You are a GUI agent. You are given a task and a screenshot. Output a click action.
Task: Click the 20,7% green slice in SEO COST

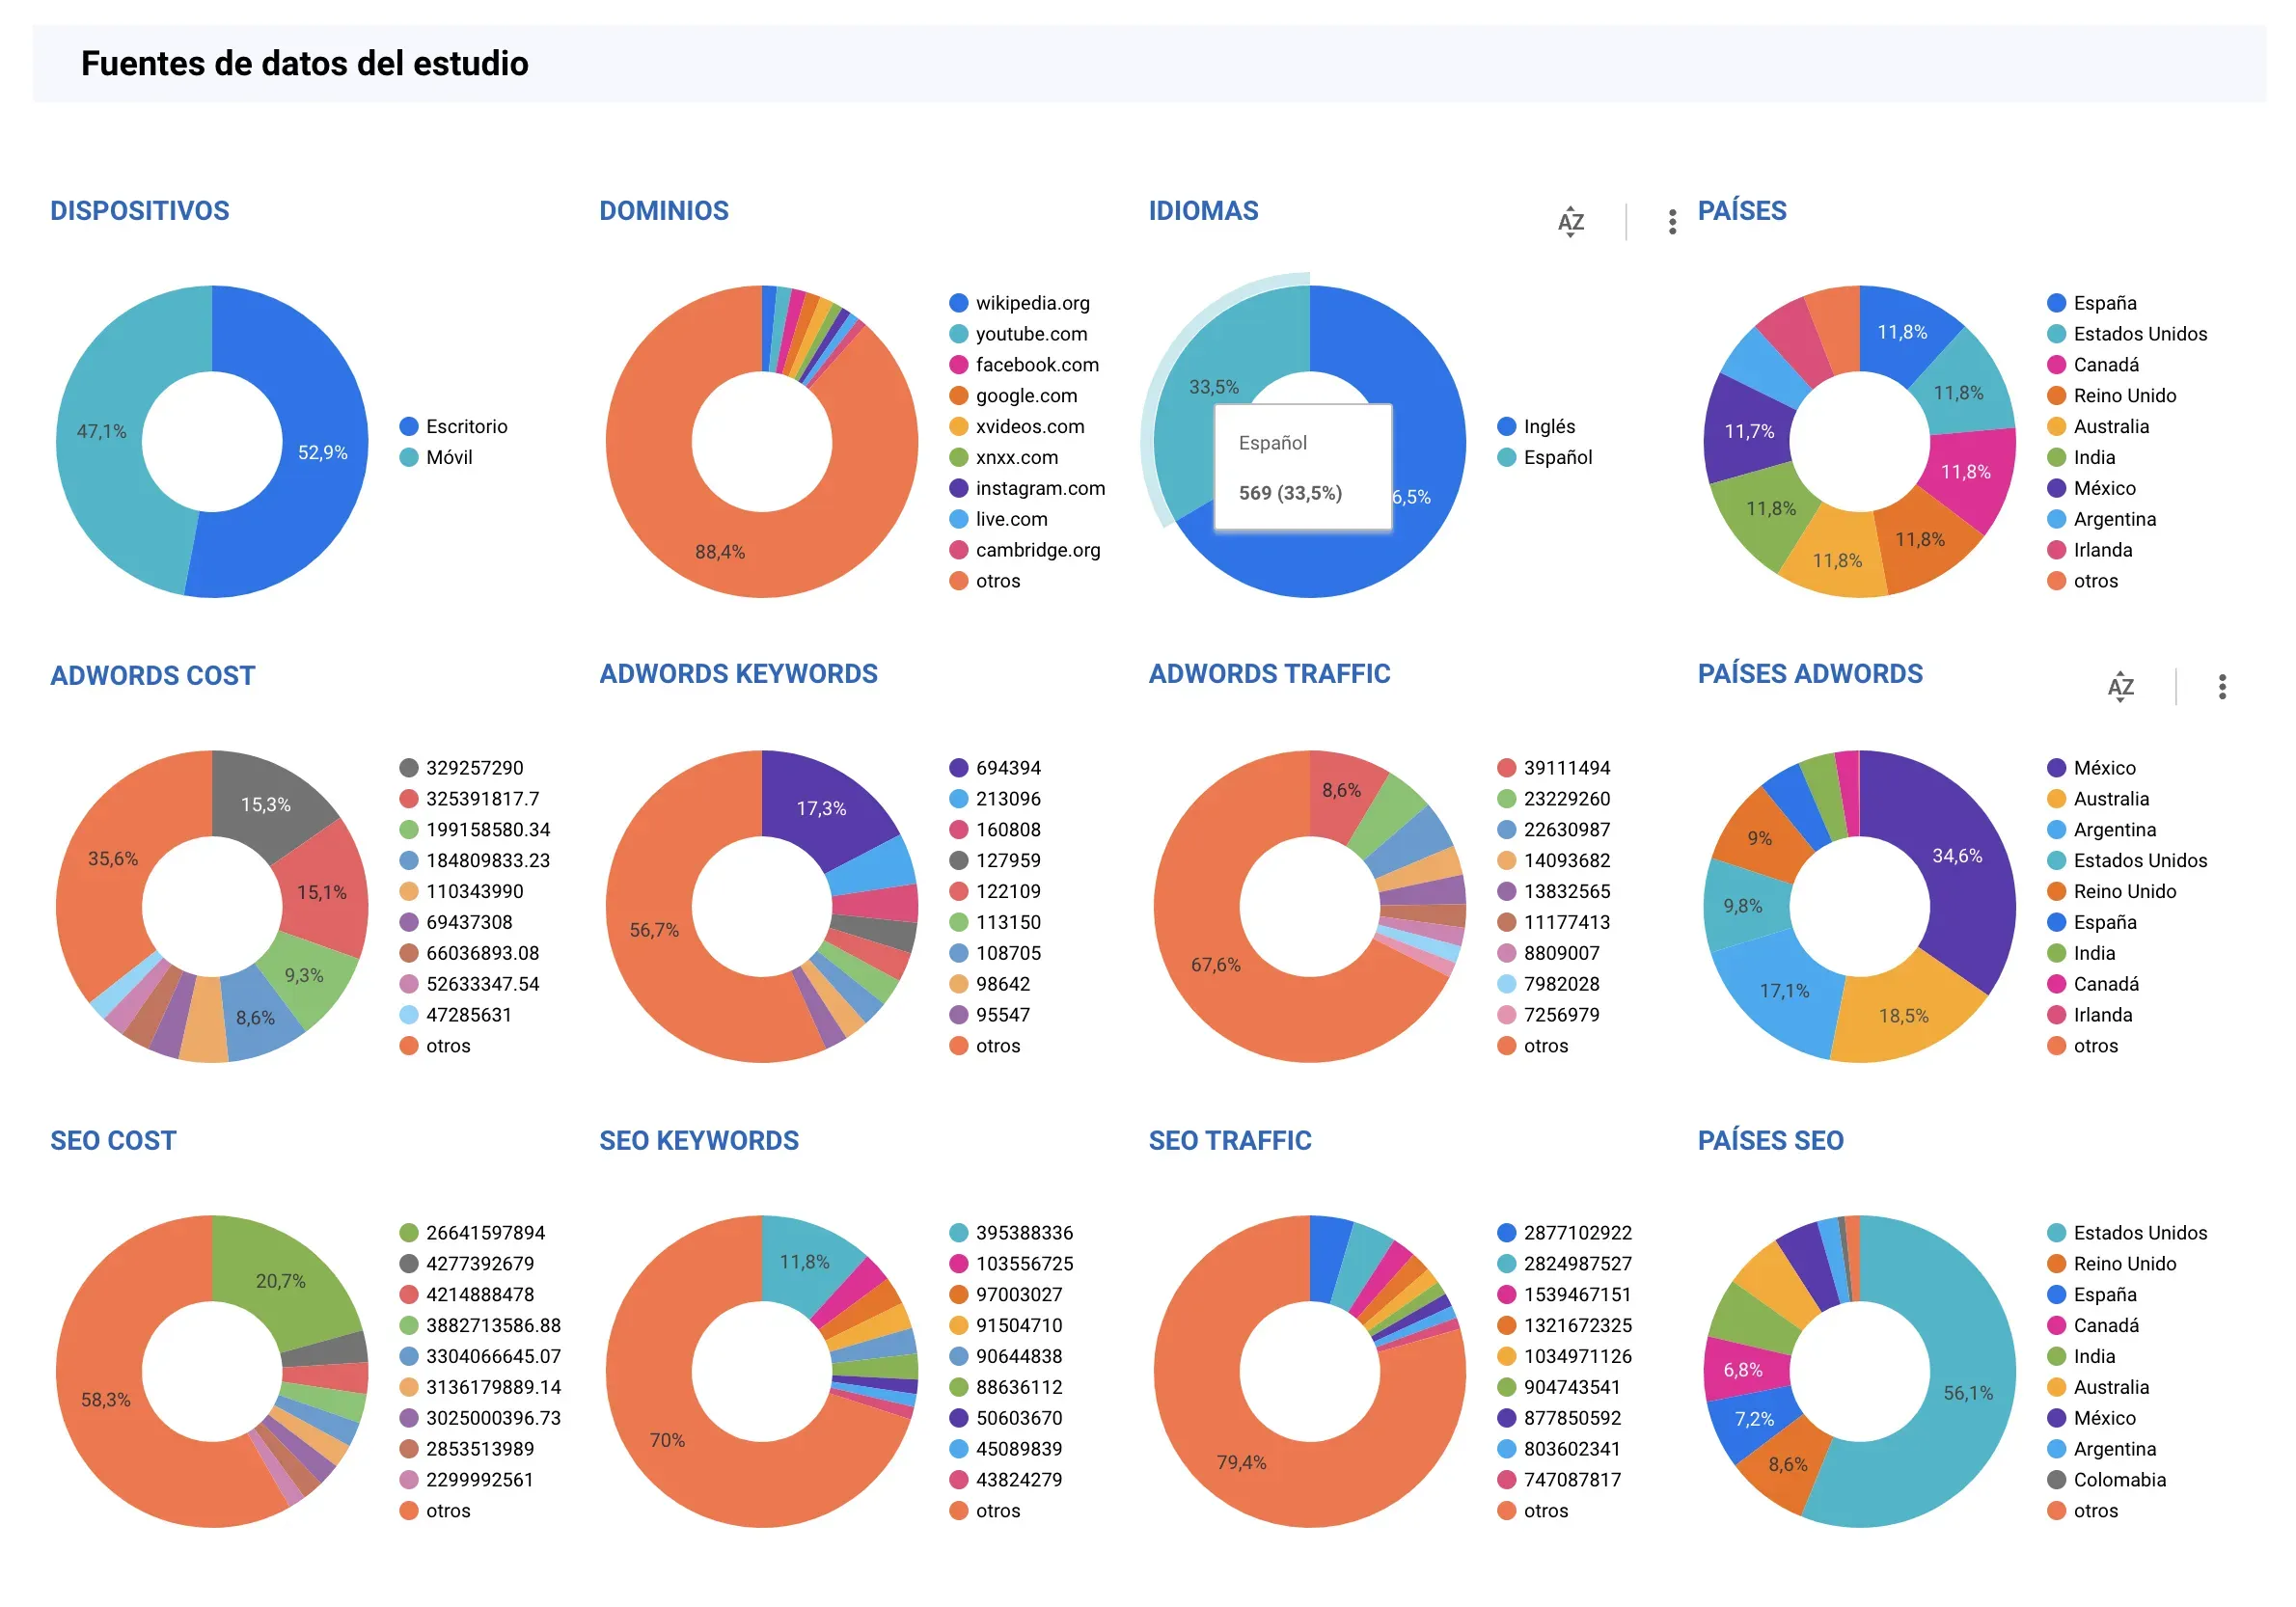[x=280, y=1281]
